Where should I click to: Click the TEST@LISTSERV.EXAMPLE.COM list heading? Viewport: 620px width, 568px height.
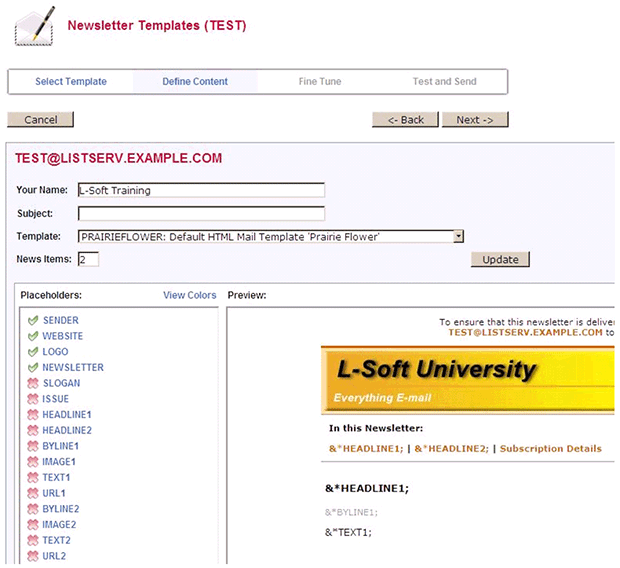(119, 158)
